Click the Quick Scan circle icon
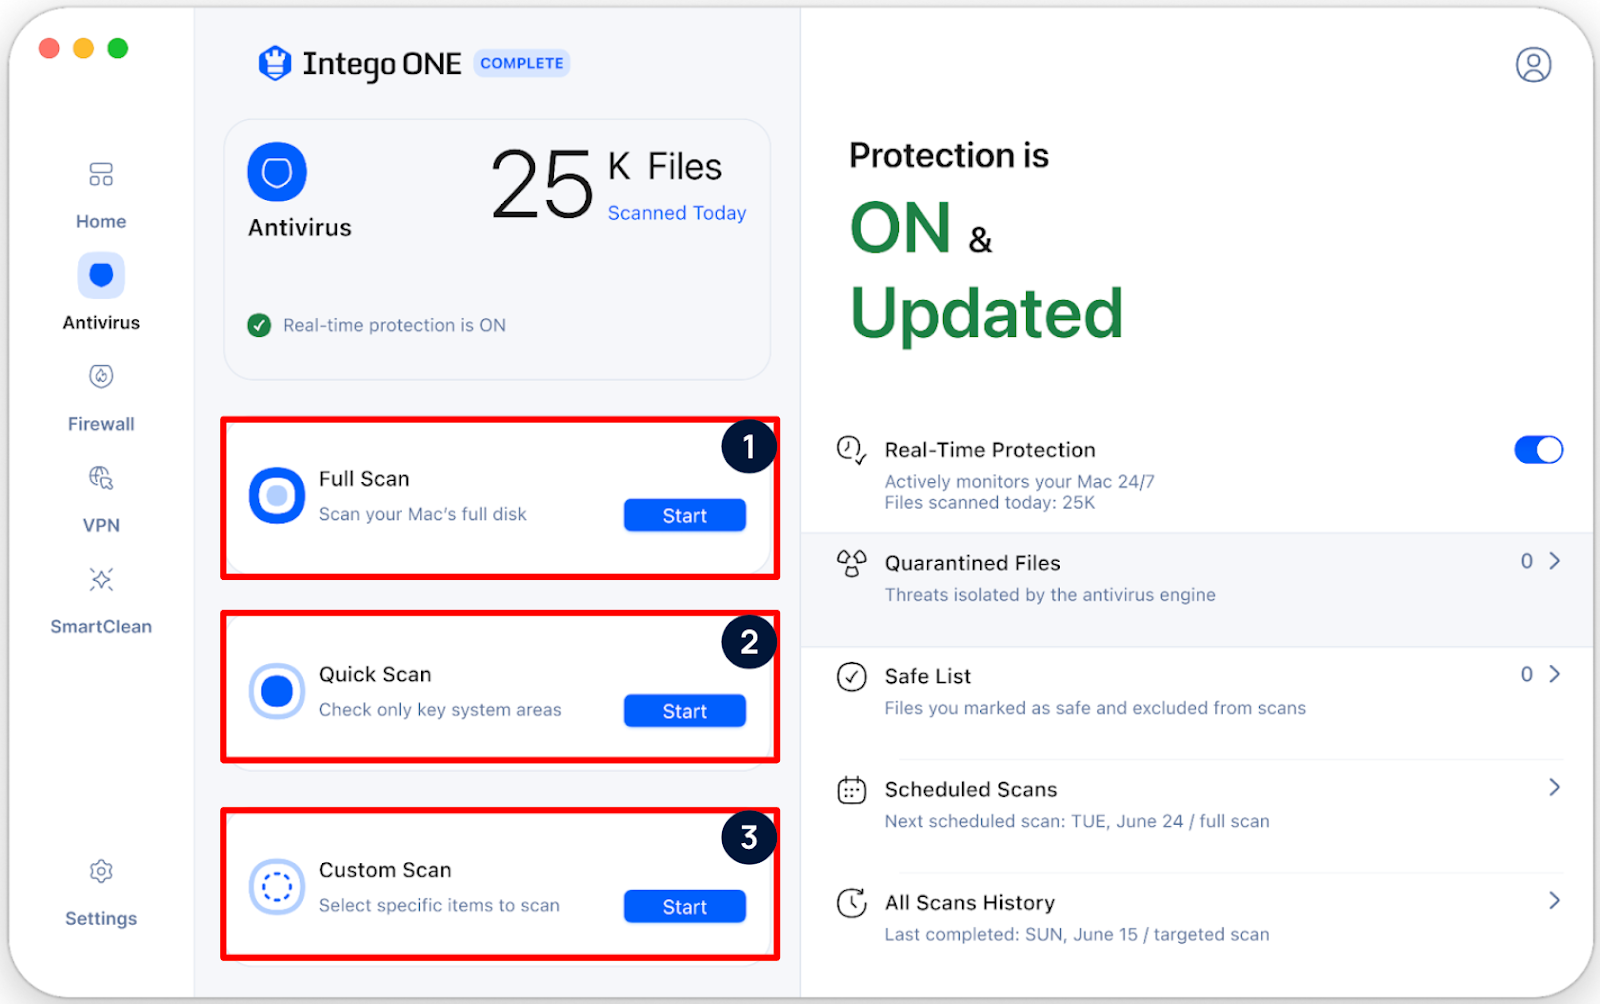Image resolution: width=1600 pixels, height=1004 pixels. pyautogui.click(x=277, y=691)
